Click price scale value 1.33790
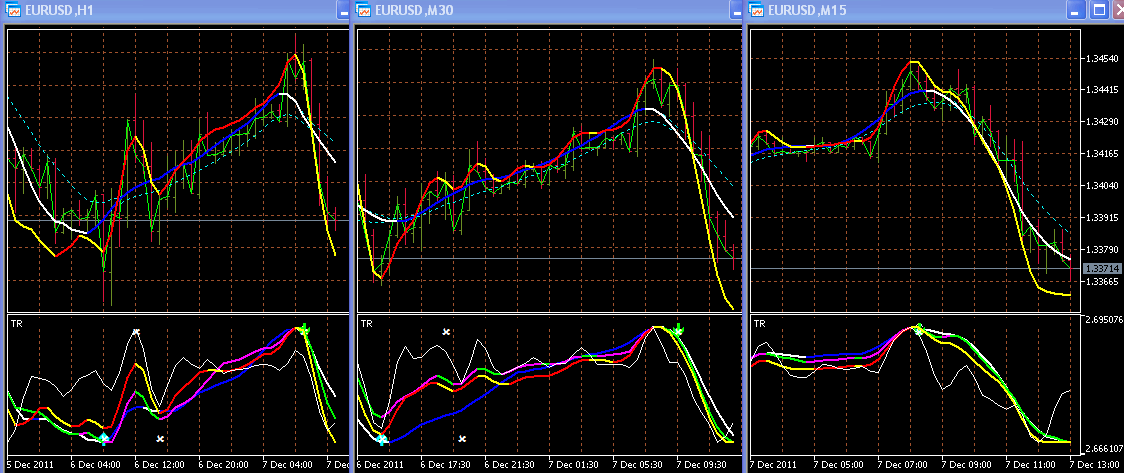The image size is (1124, 473). coord(1100,249)
